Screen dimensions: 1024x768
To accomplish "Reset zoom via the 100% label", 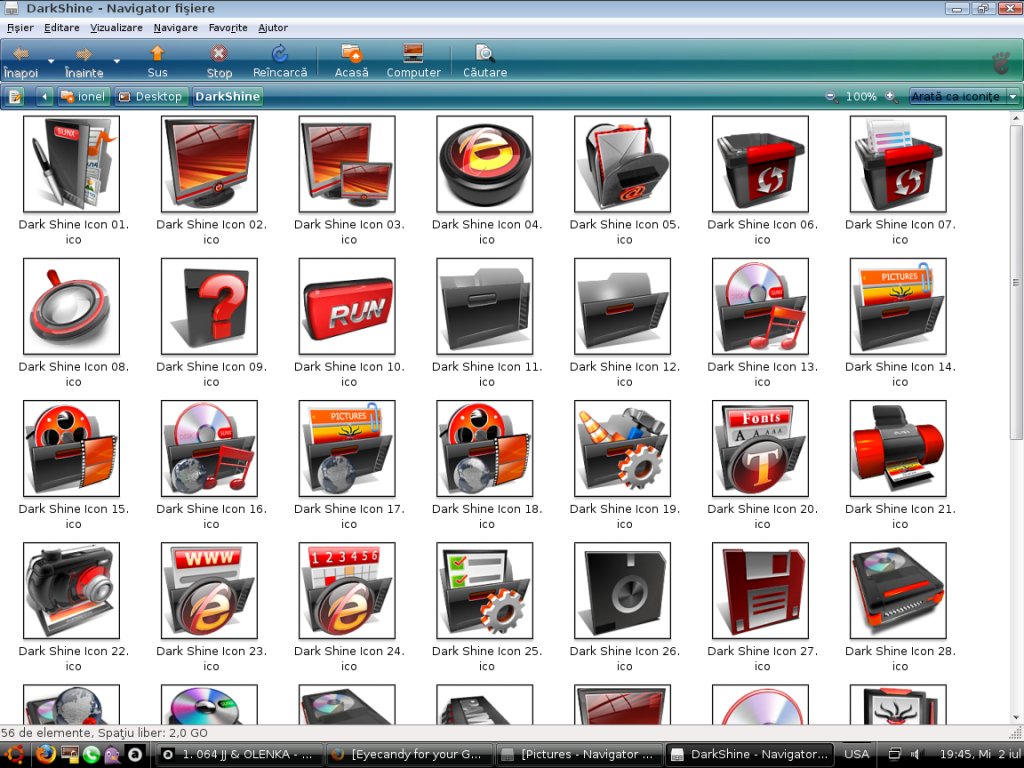I will (x=861, y=97).
